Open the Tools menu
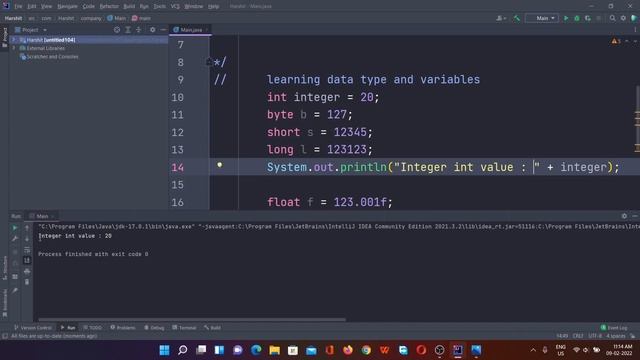640x360 pixels. [160, 7]
